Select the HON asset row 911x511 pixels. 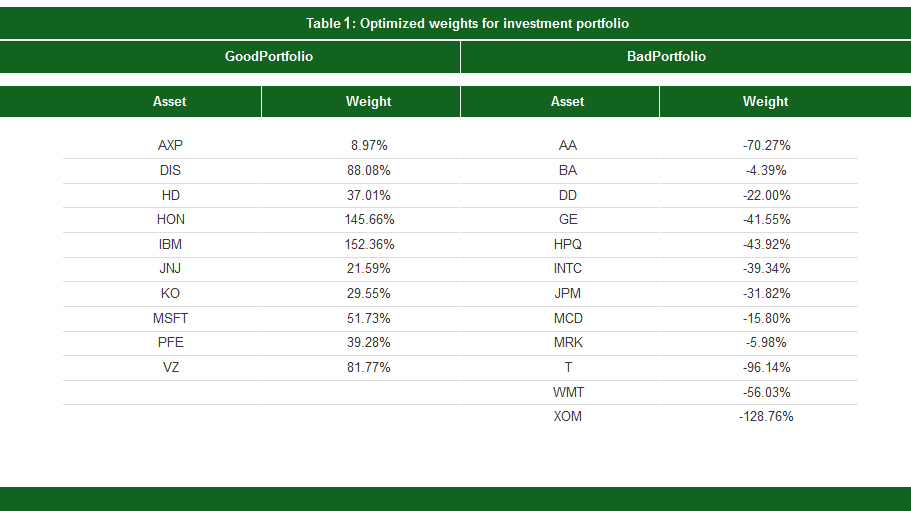[171, 220]
